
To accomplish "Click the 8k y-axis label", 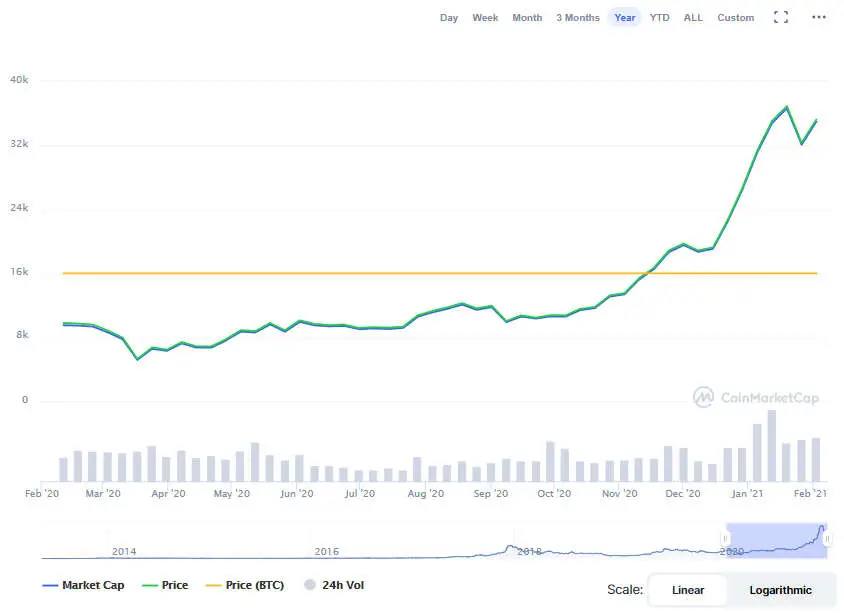I will (22, 335).
